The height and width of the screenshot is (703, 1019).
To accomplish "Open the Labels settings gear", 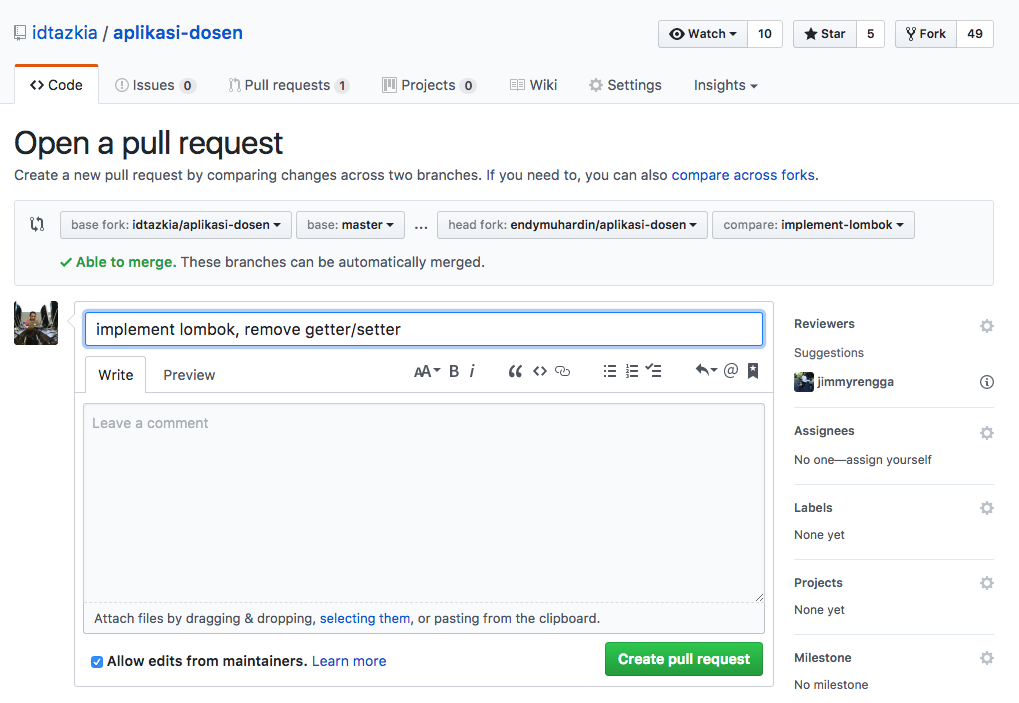I will pos(986,508).
